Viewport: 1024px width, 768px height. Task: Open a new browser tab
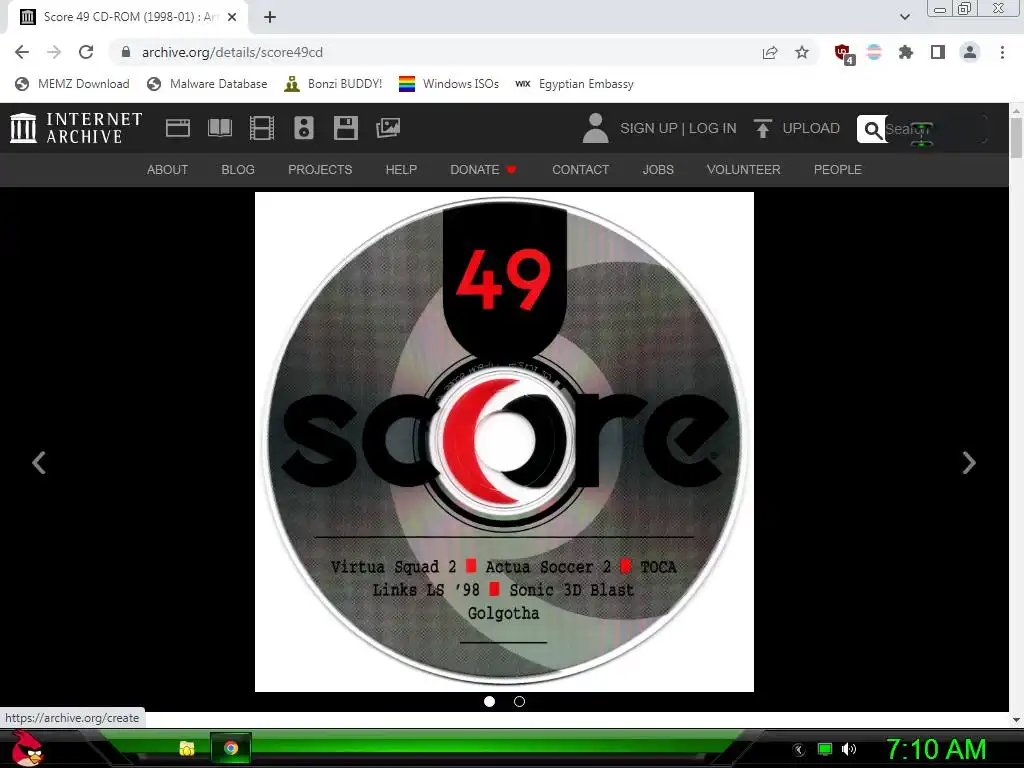click(x=270, y=17)
